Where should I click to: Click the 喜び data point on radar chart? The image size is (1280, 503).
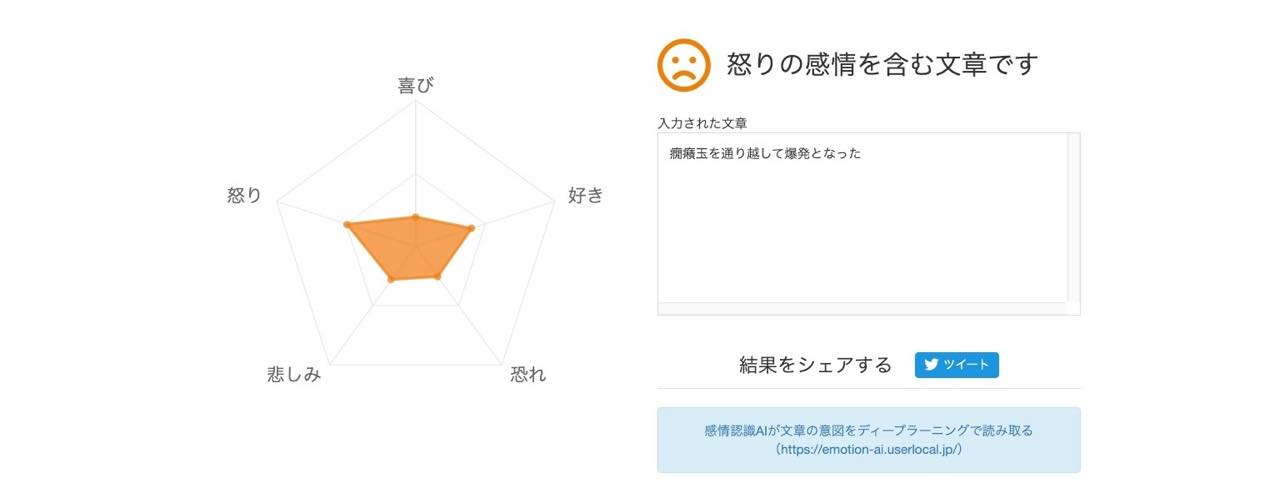coord(415,217)
